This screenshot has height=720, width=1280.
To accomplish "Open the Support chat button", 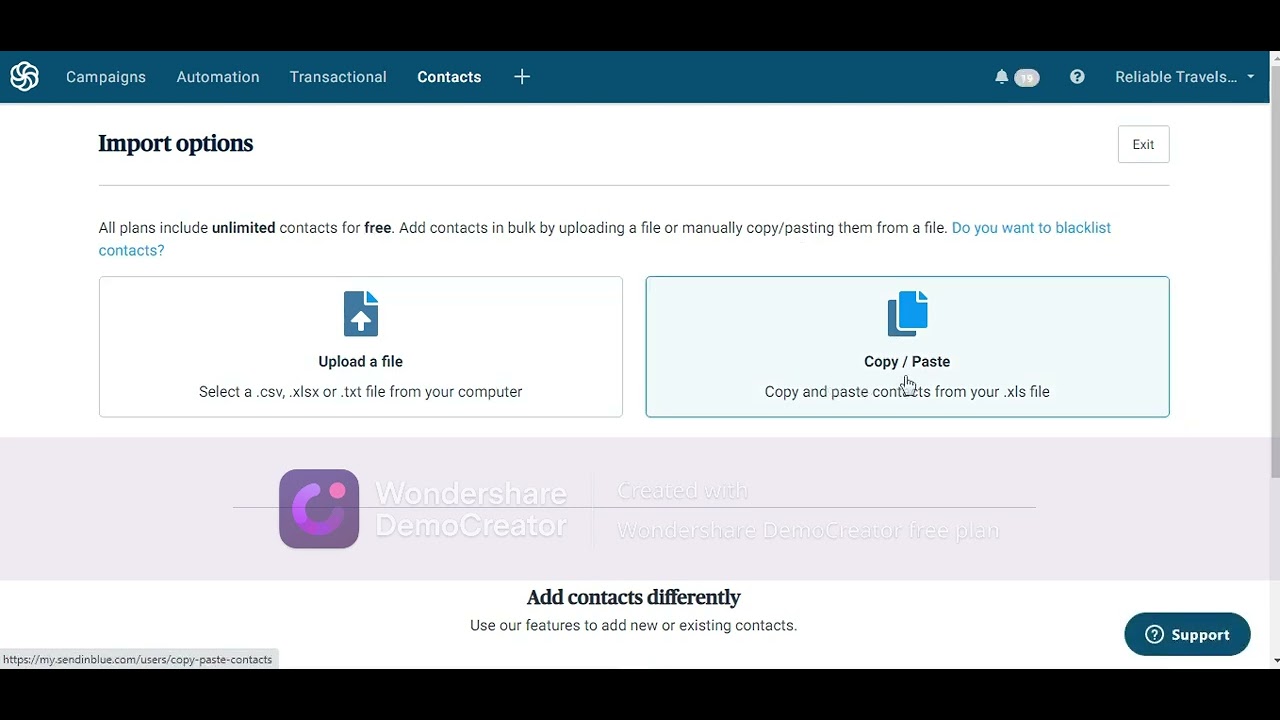I will tap(1187, 634).
